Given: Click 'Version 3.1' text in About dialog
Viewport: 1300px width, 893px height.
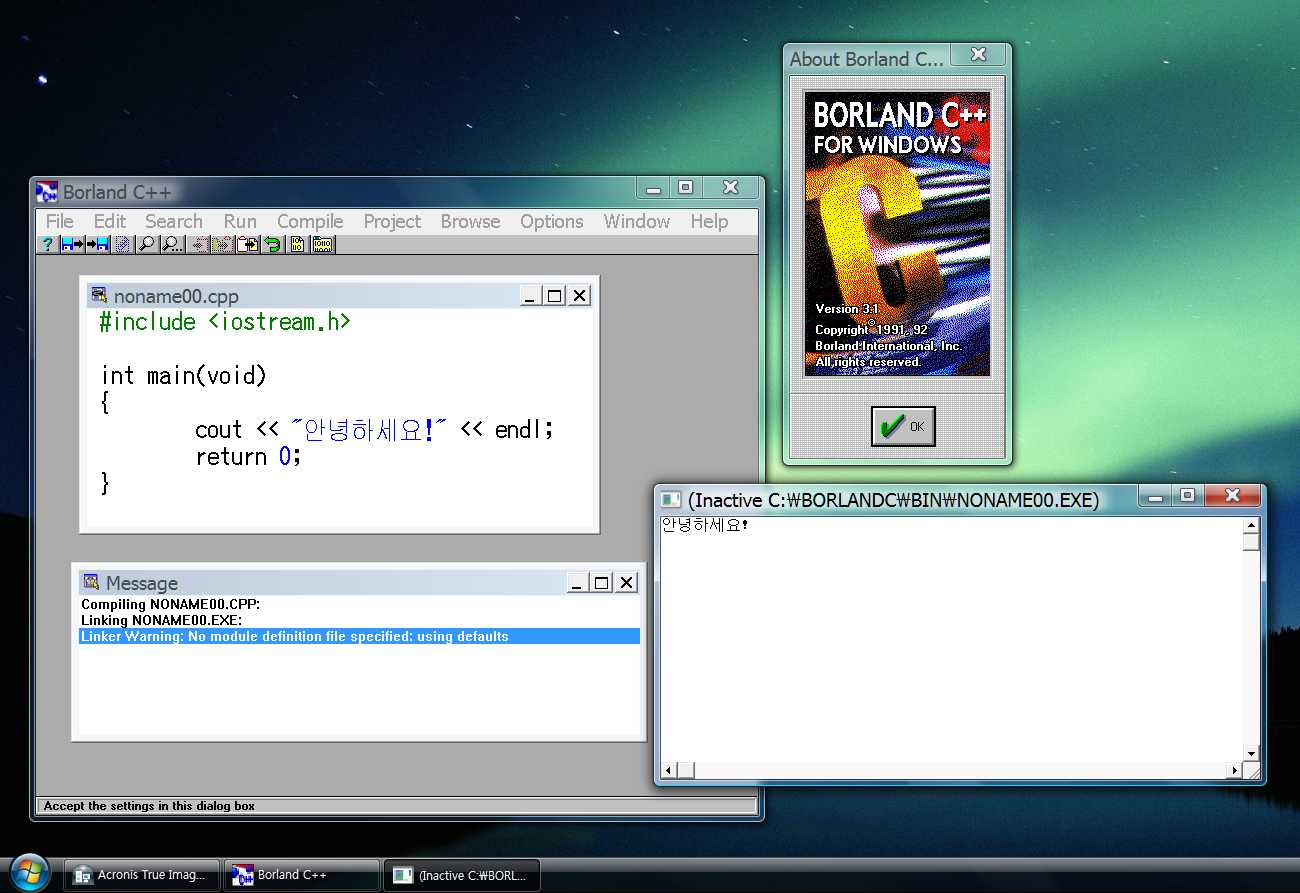Looking at the screenshot, I should 846,309.
